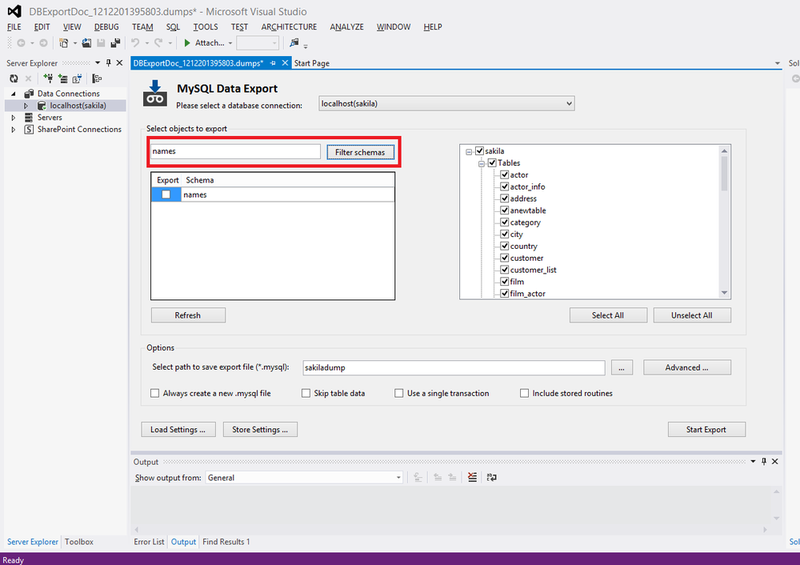Uncheck the actor_info checkbox
The height and width of the screenshot is (565, 800).
point(505,186)
